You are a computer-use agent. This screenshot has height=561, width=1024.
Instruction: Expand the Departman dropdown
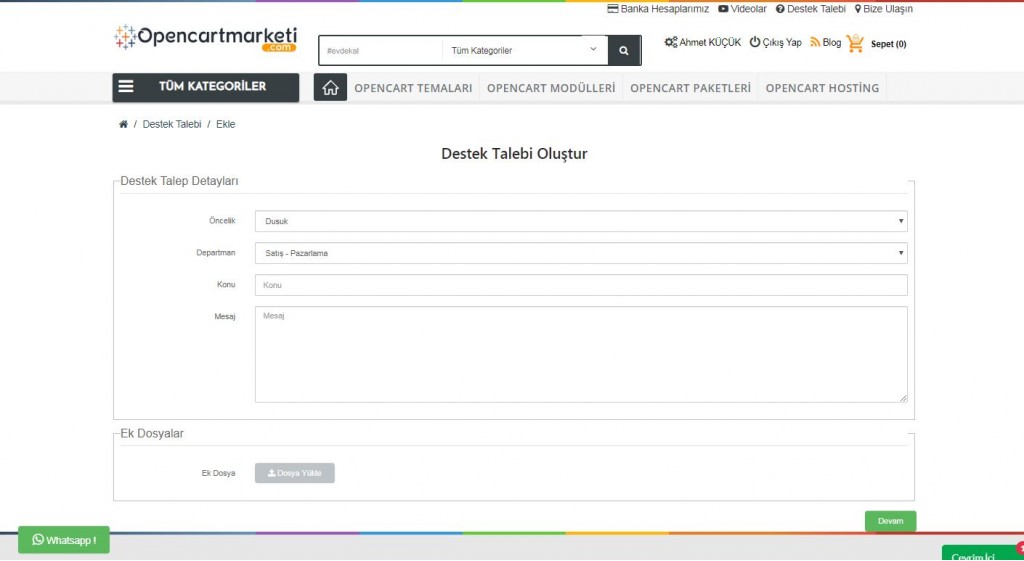click(x=580, y=253)
